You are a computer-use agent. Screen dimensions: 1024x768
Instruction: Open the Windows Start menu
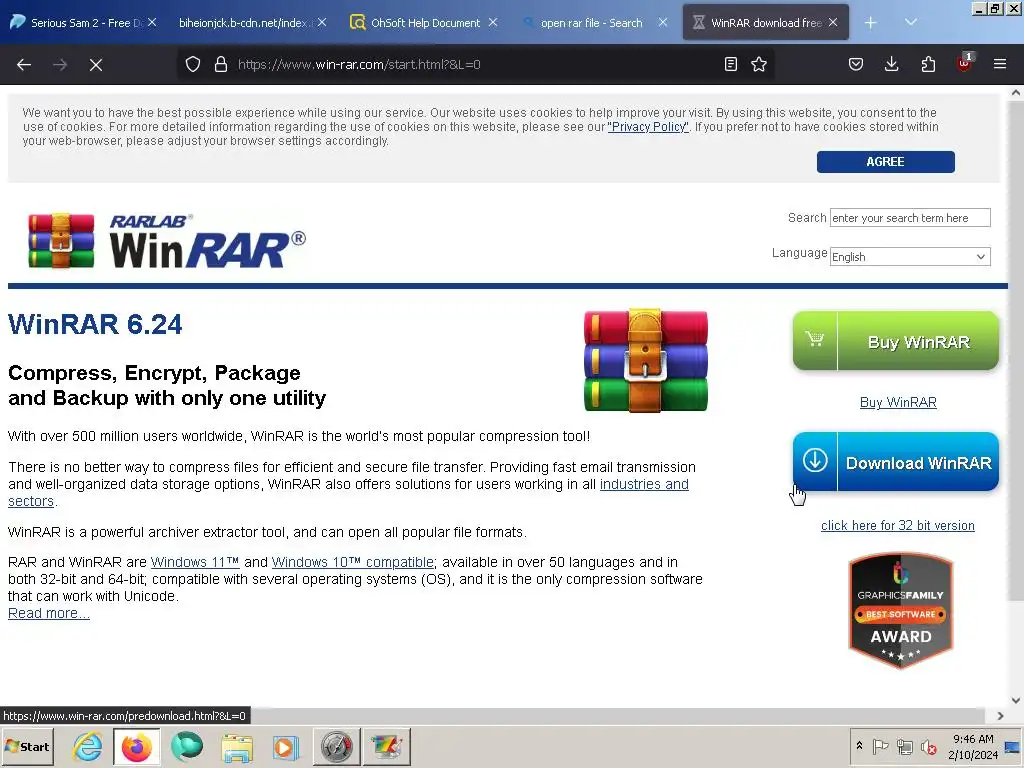click(27, 746)
